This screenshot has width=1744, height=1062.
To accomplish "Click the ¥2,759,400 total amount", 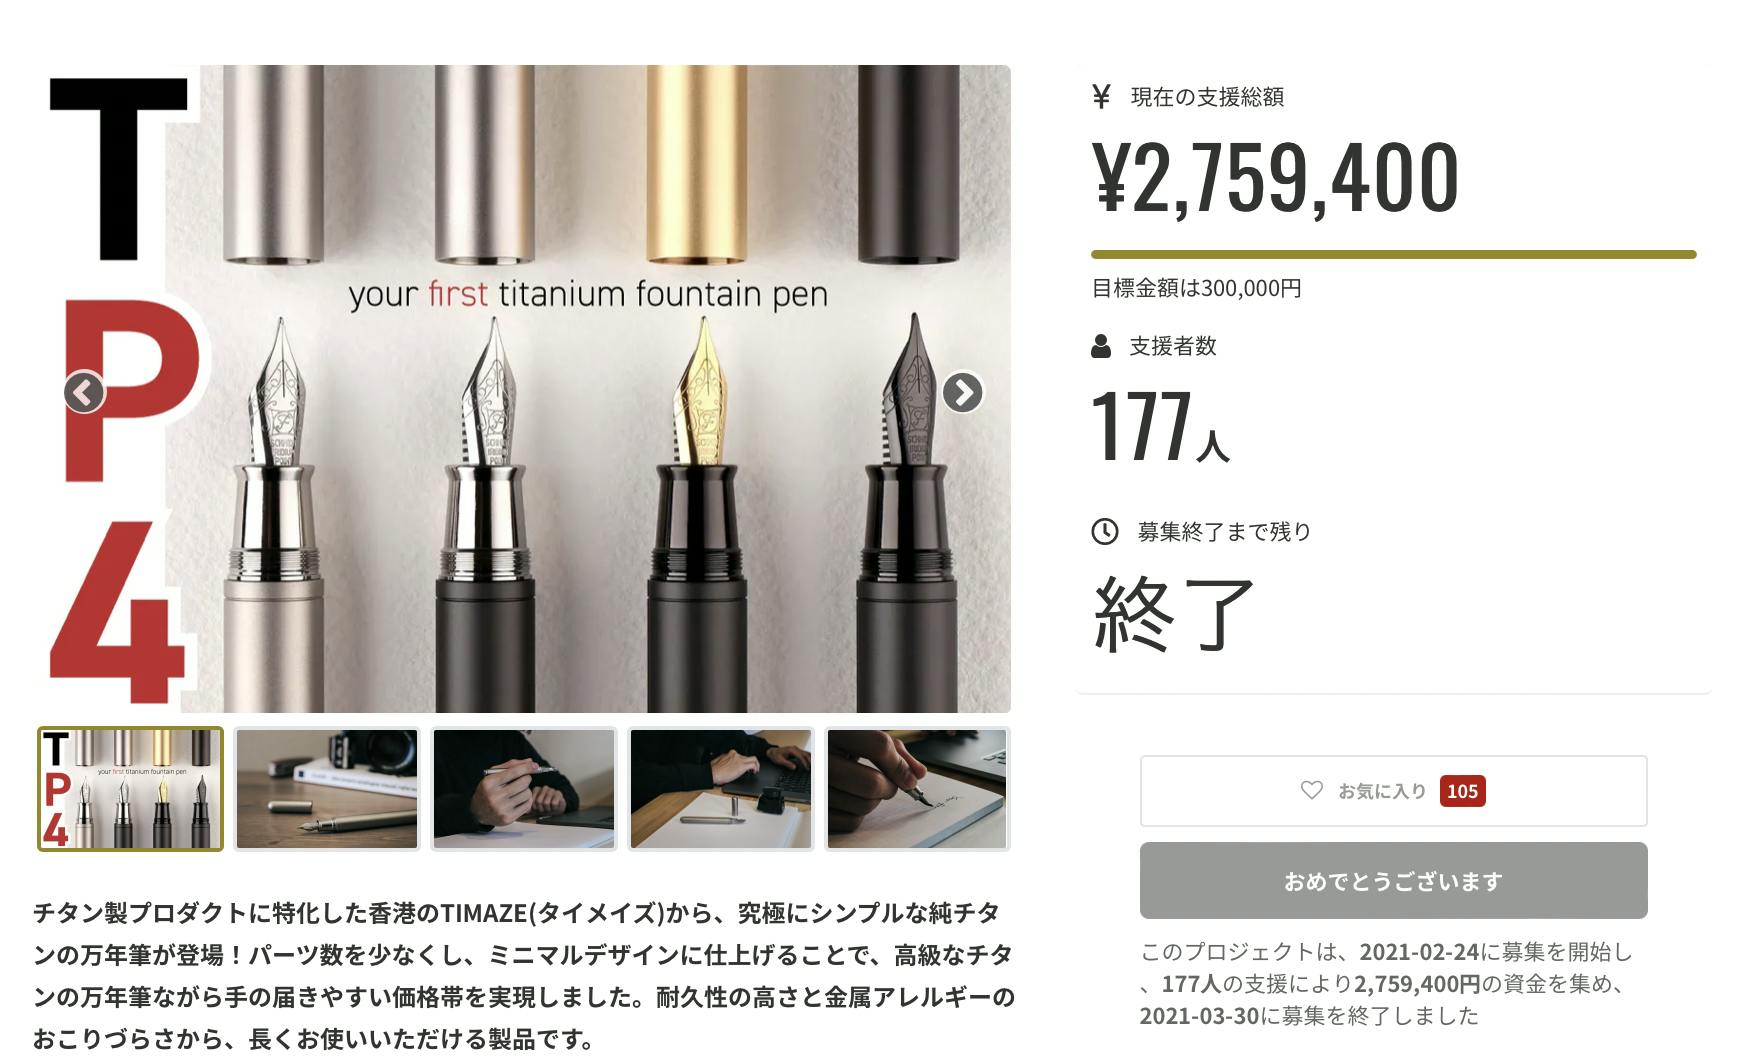I will point(1275,178).
